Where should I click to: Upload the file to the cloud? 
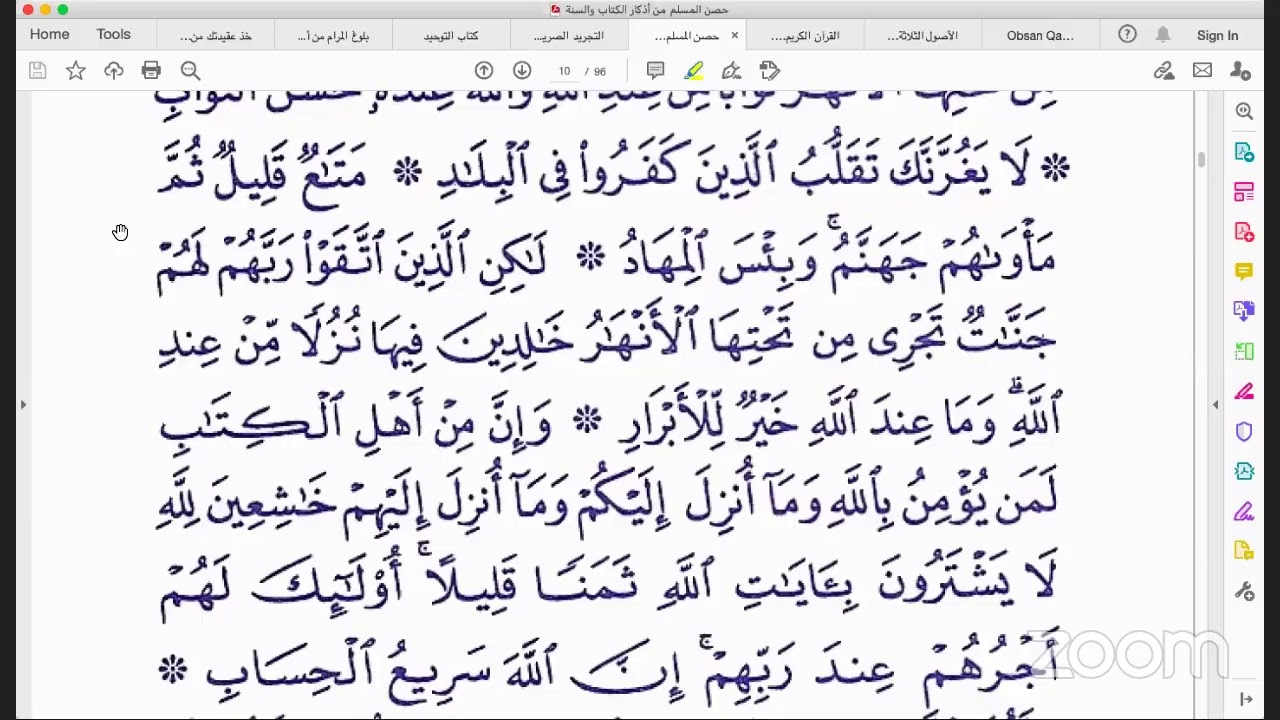(x=114, y=70)
